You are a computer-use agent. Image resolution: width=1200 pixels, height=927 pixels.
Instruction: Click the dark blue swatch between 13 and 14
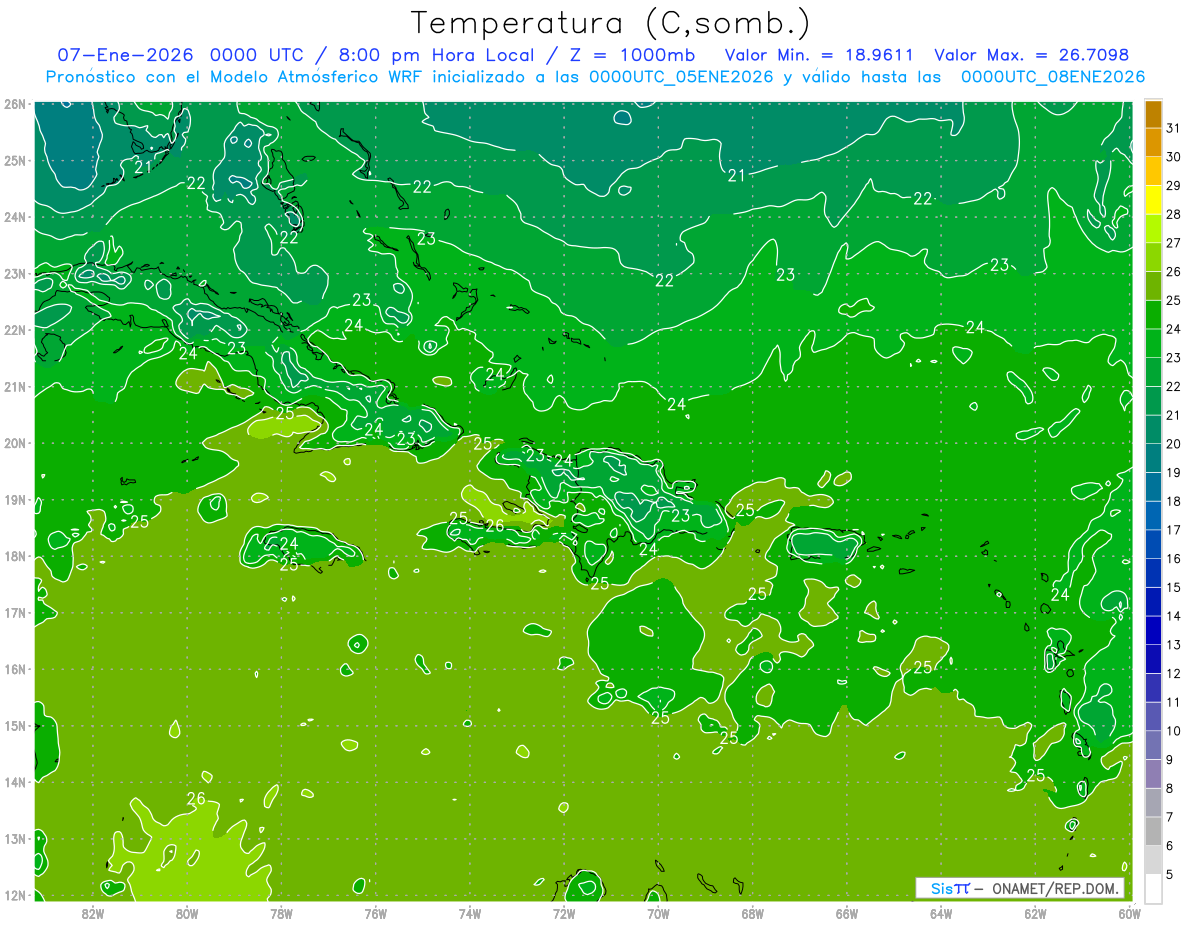pyautogui.click(x=1154, y=630)
